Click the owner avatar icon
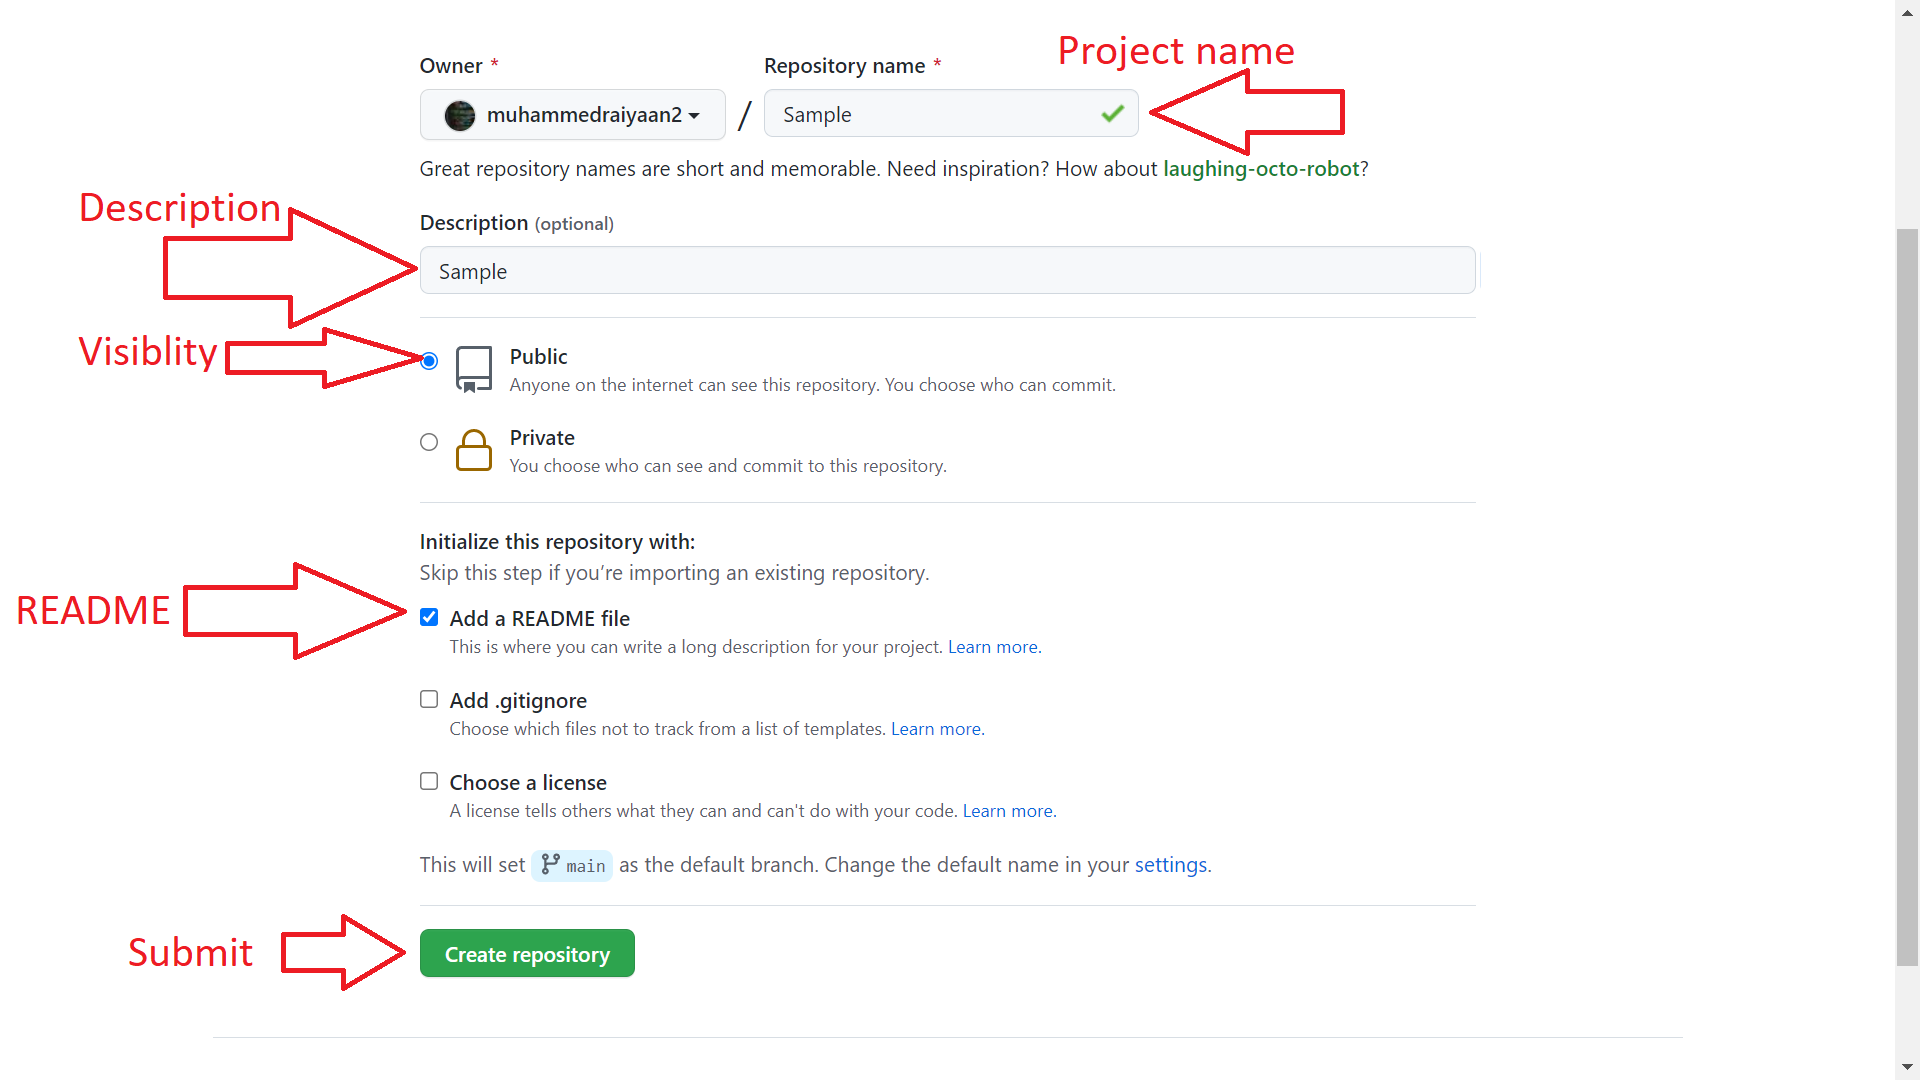This screenshot has width=1920, height=1080. click(x=459, y=115)
